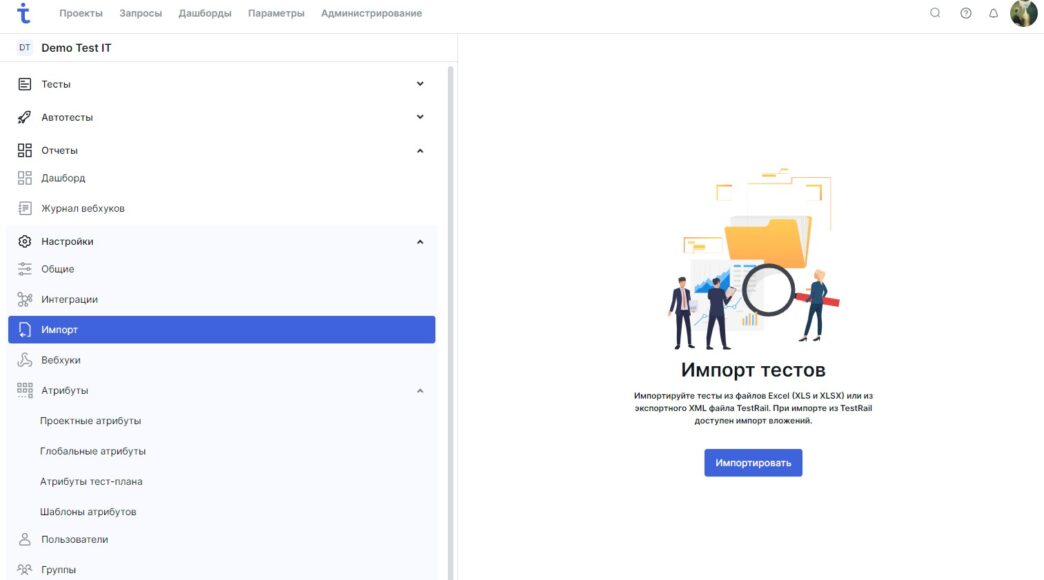Open the Параметры top menu
The height and width of the screenshot is (580, 1044).
(276, 13)
